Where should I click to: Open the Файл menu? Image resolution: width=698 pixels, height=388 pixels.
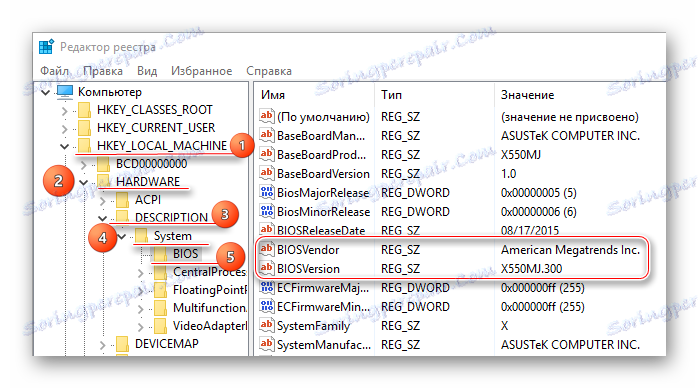[54, 71]
